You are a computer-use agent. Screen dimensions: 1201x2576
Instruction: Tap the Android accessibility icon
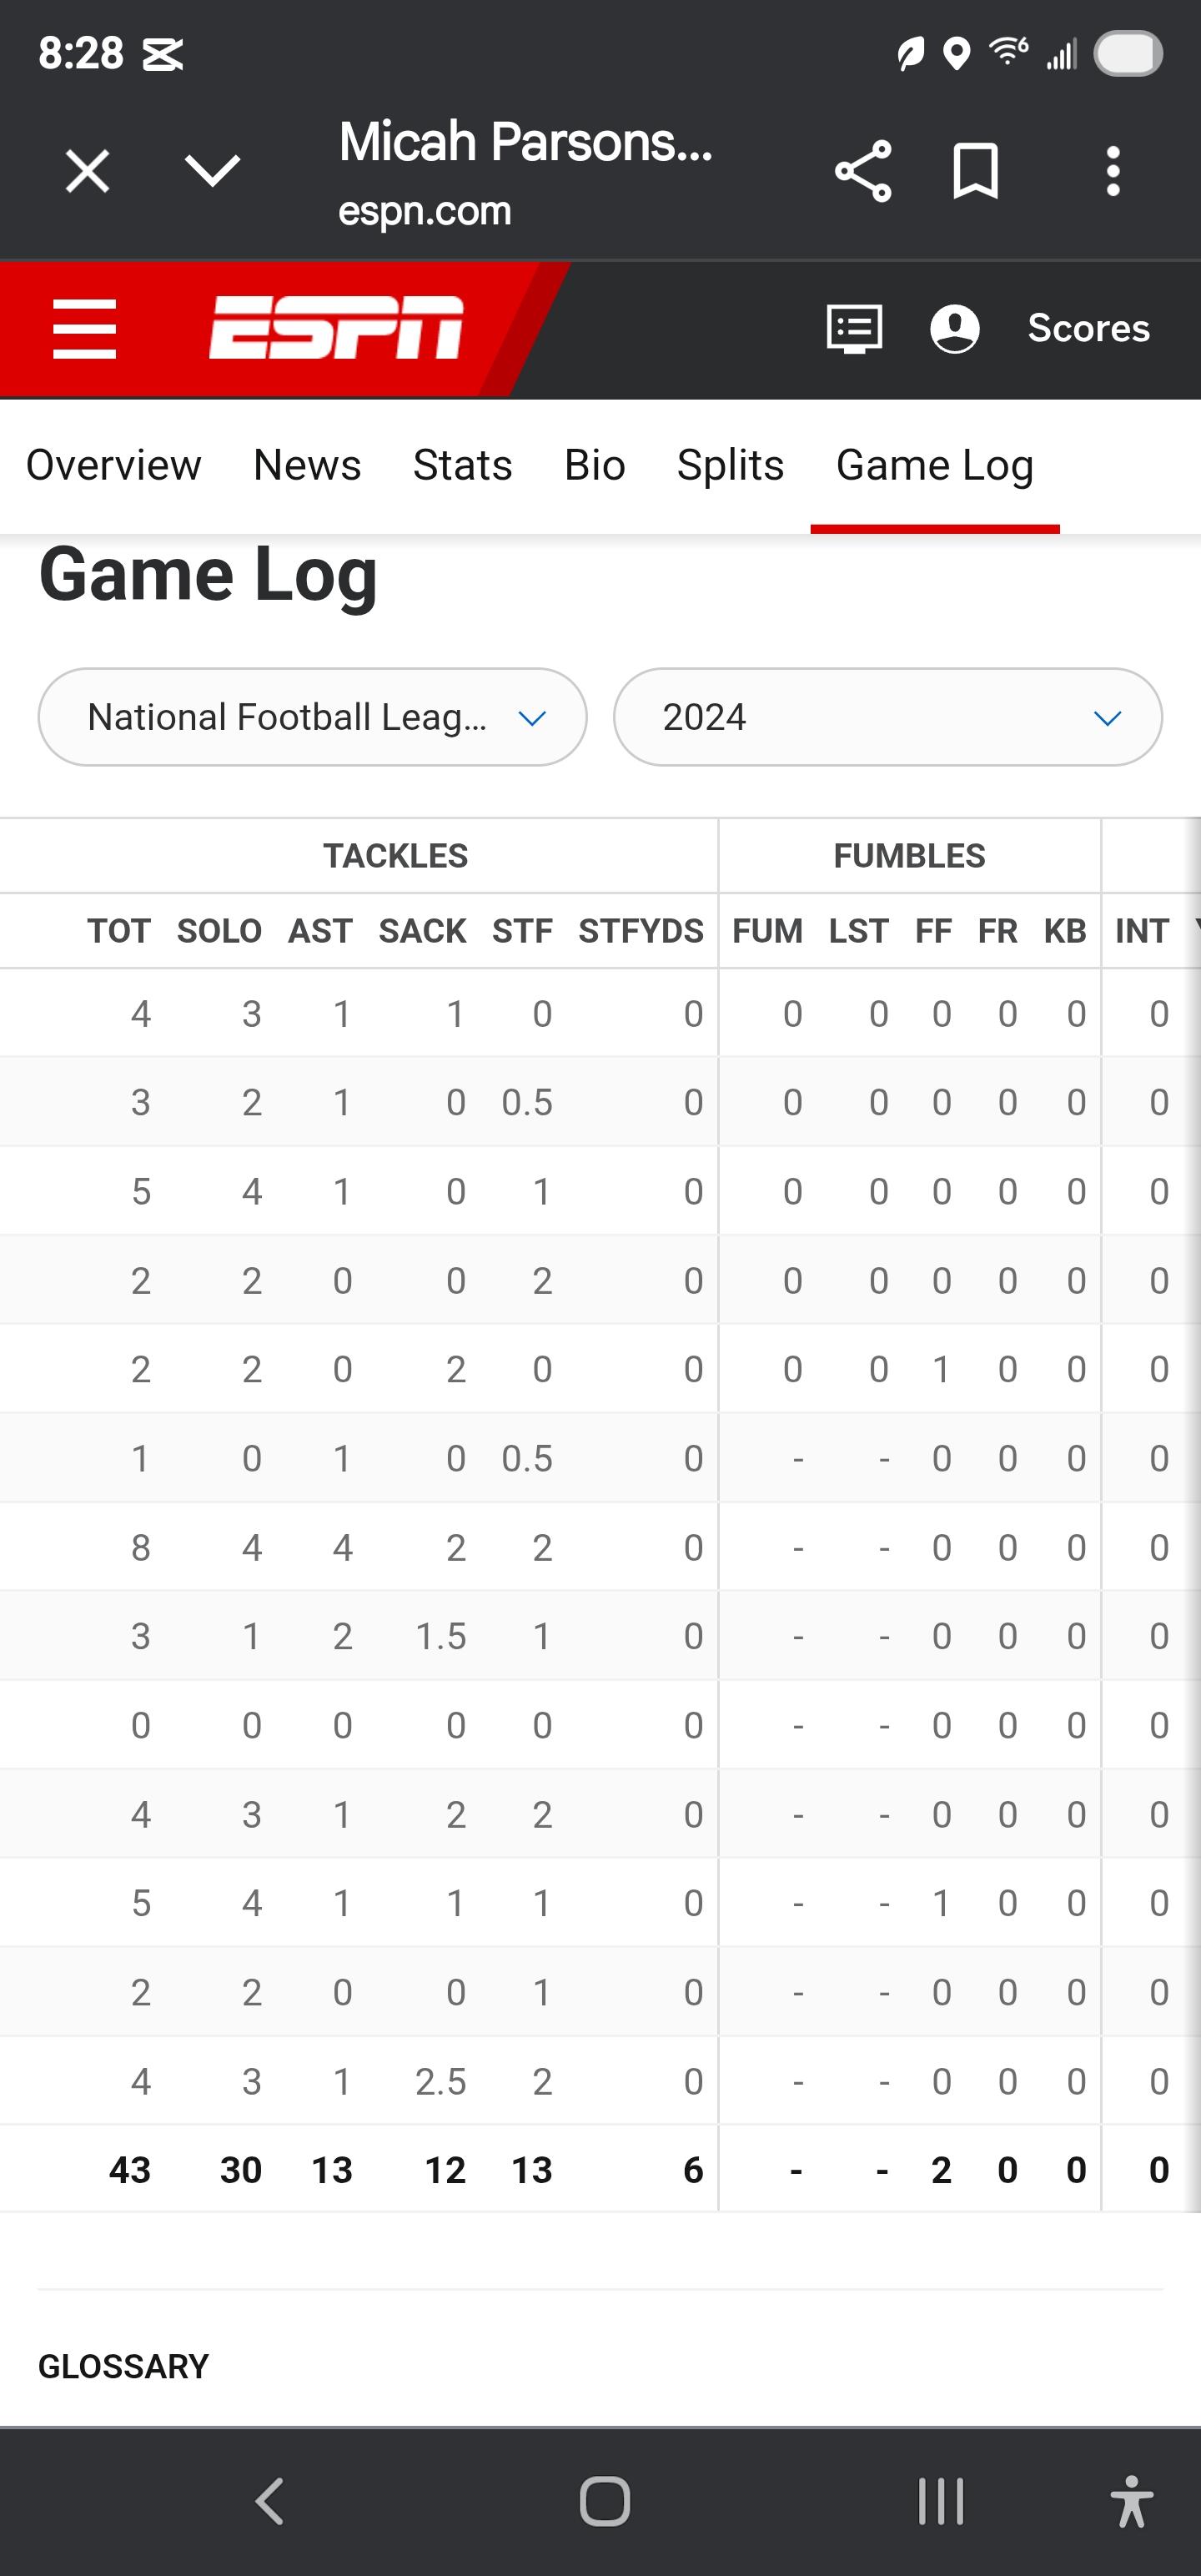point(1131,2501)
